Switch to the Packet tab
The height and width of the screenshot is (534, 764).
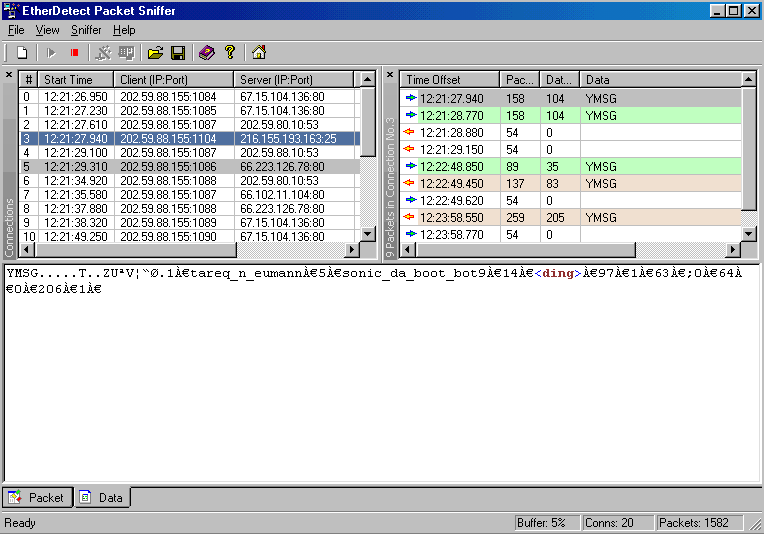(37, 497)
